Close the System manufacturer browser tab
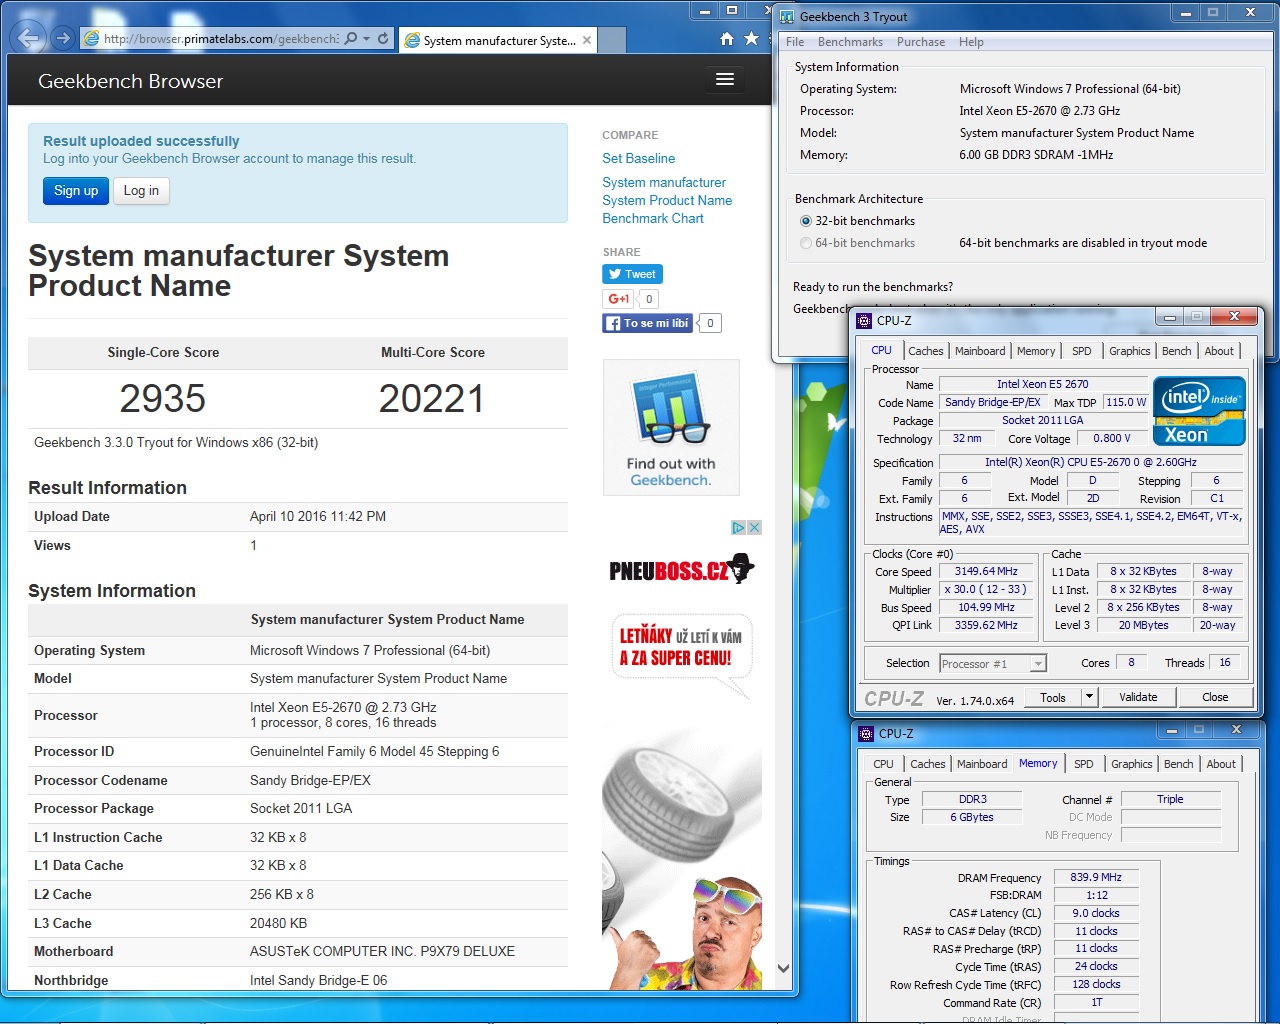This screenshot has width=1280, height=1024. coord(587,40)
